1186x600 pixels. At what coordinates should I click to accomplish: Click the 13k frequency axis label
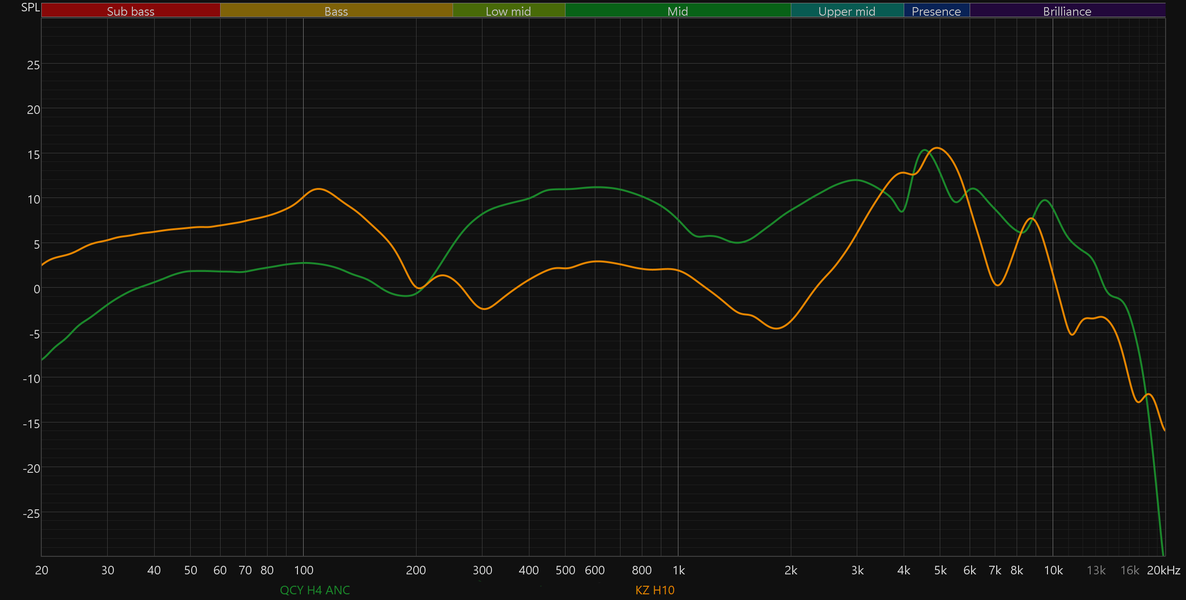pyautogui.click(x=1096, y=570)
